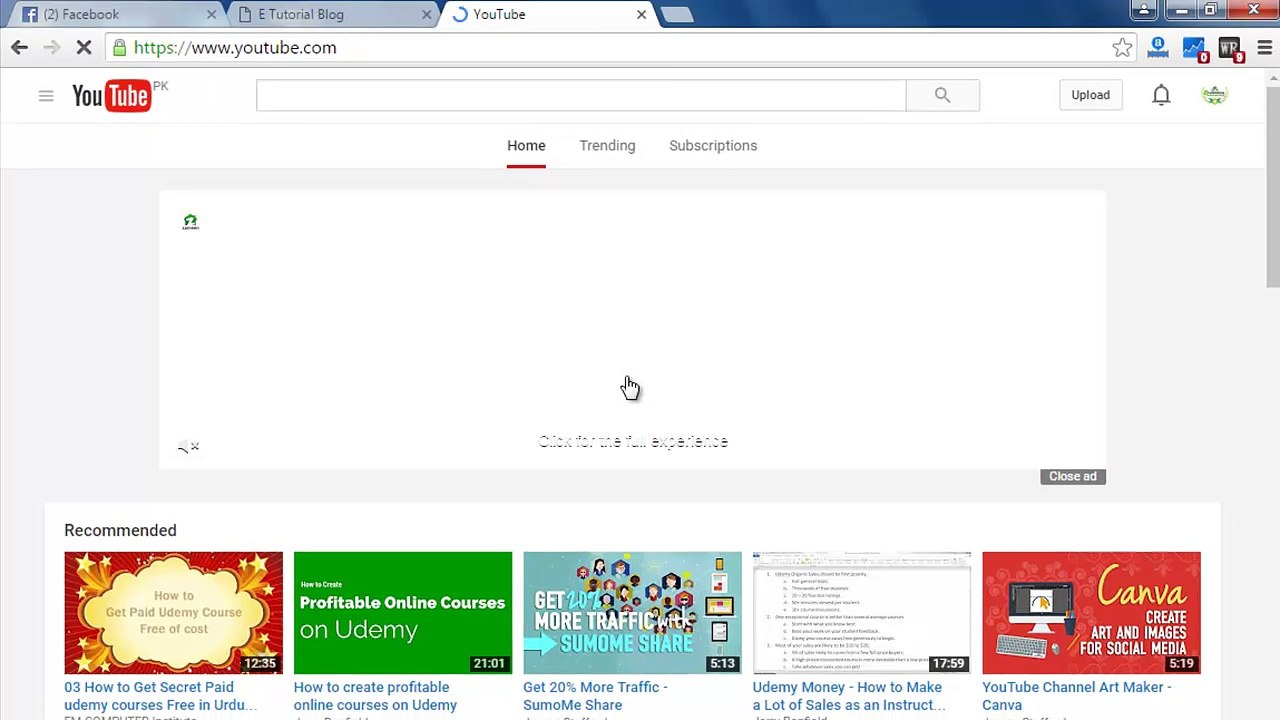Open the account avatar menu
This screenshot has height=720, width=1280.
point(1214,95)
